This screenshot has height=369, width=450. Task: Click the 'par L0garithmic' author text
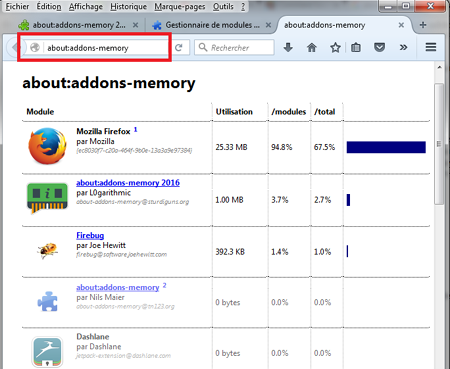pos(103,193)
